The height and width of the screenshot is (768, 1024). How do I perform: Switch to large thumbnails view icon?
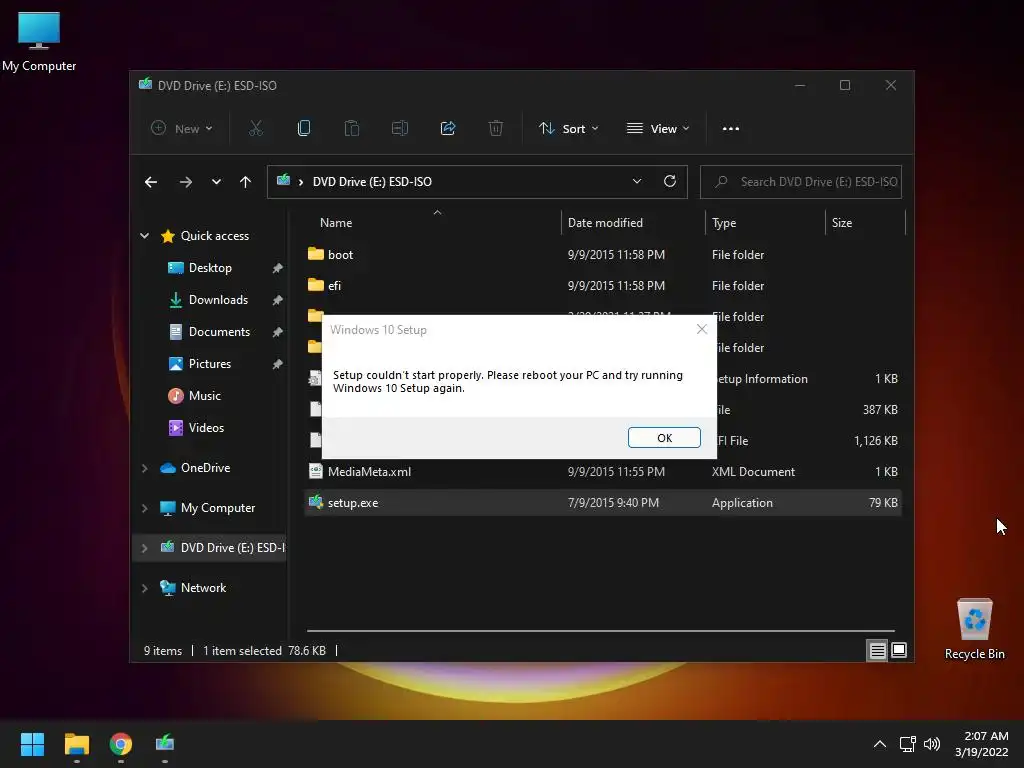pos(899,650)
